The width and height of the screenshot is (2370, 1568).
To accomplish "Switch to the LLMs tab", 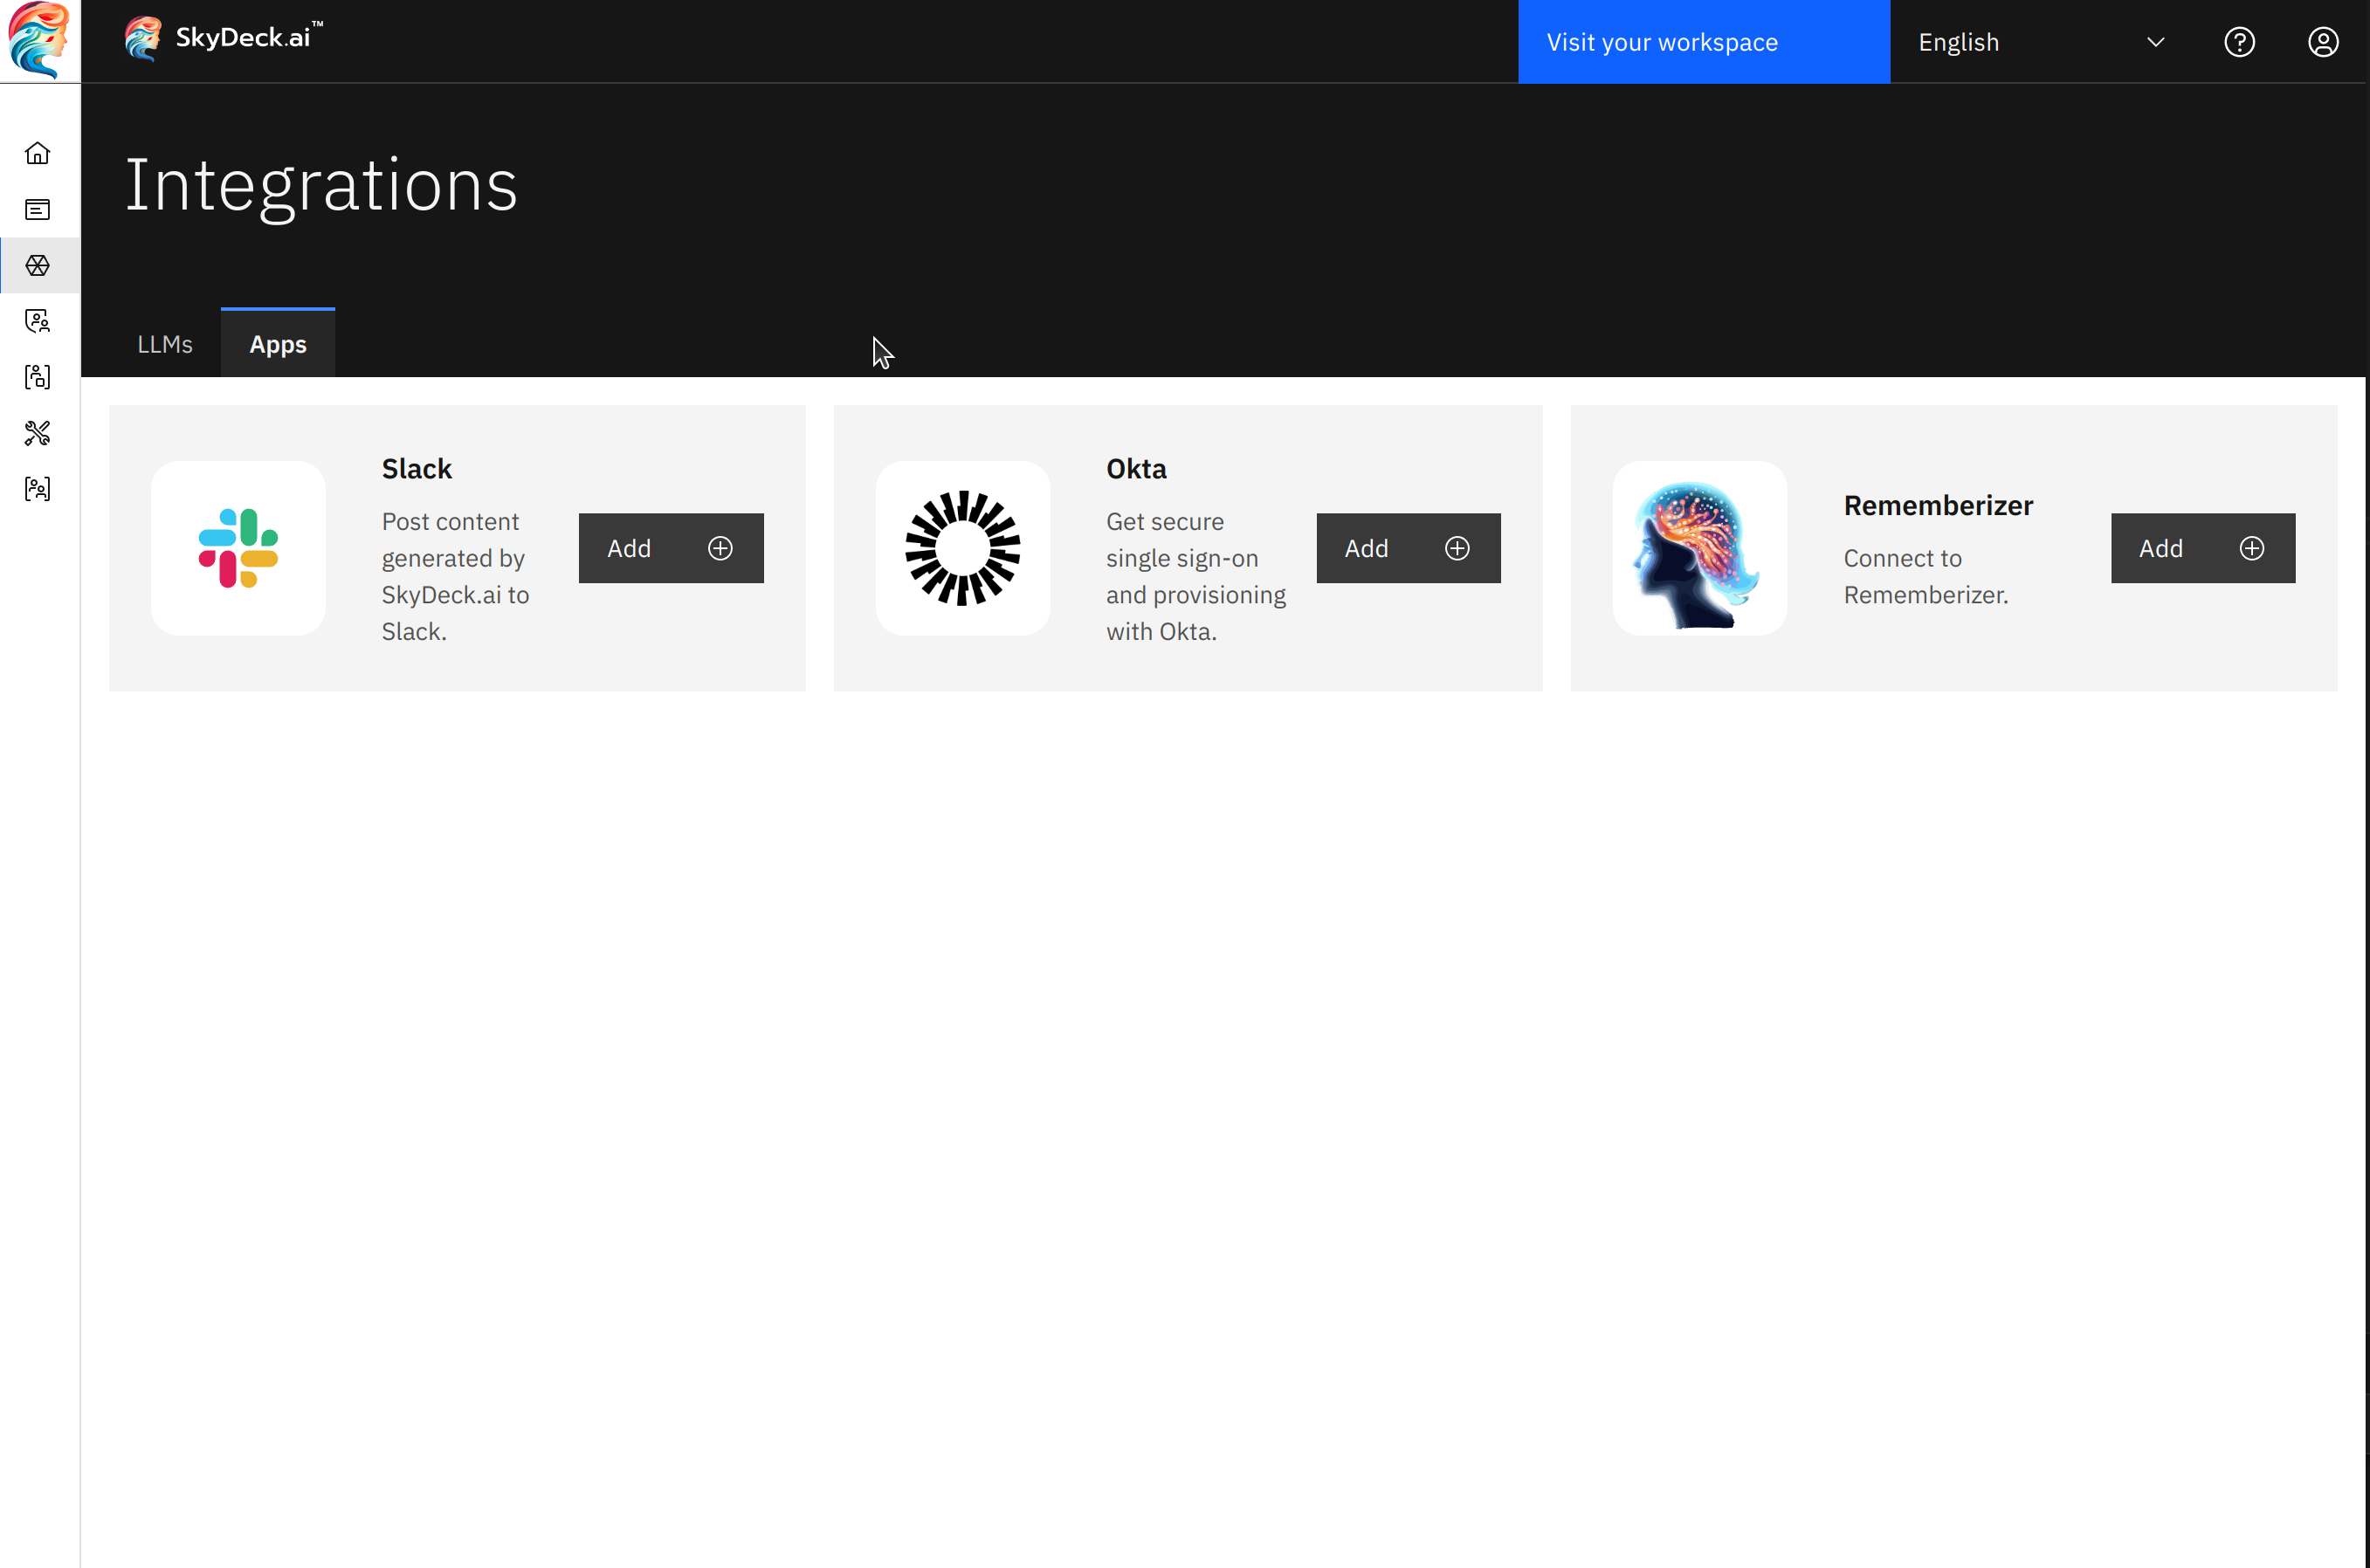I will tap(165, 343).
